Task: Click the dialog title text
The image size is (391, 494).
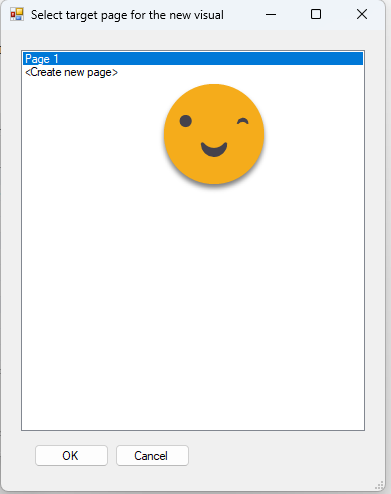Action: tap(127, 15)
